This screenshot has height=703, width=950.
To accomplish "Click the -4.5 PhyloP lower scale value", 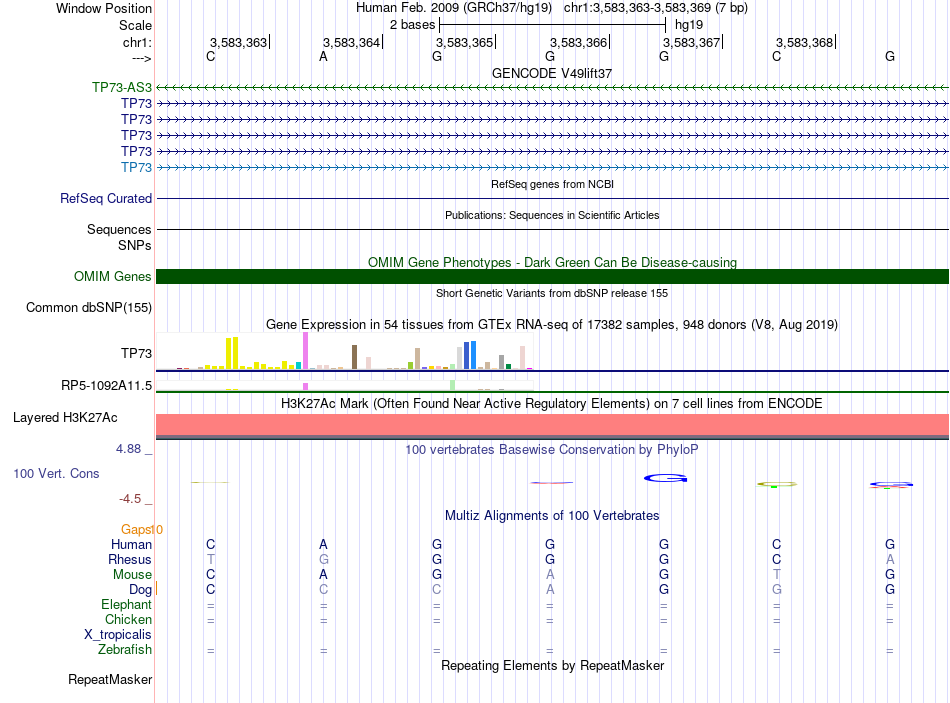I will click(x=130, y=499).
